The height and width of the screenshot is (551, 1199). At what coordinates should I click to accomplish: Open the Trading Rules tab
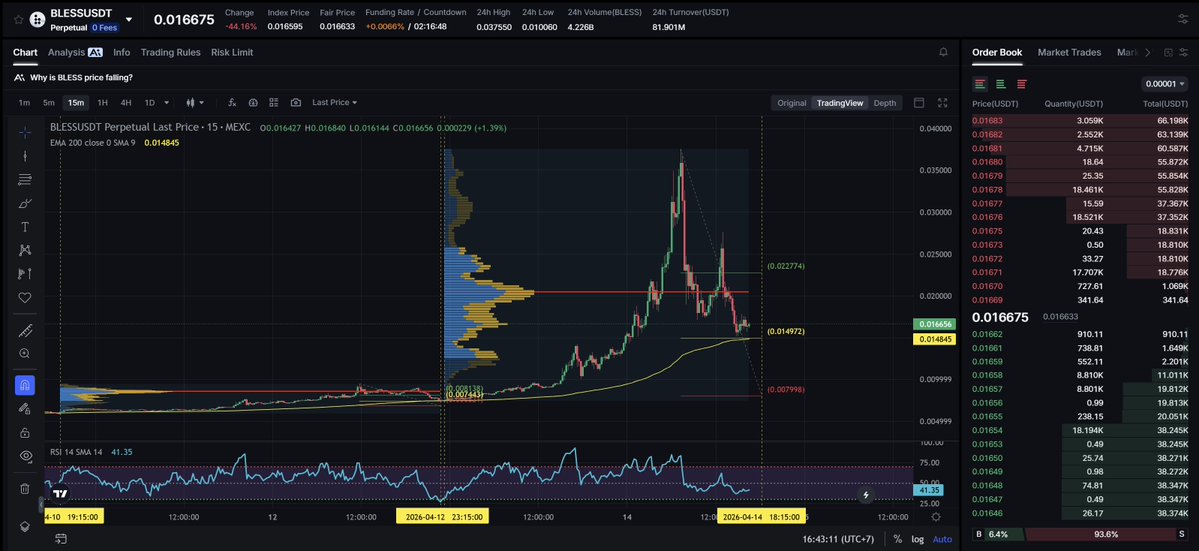(171, 52)
